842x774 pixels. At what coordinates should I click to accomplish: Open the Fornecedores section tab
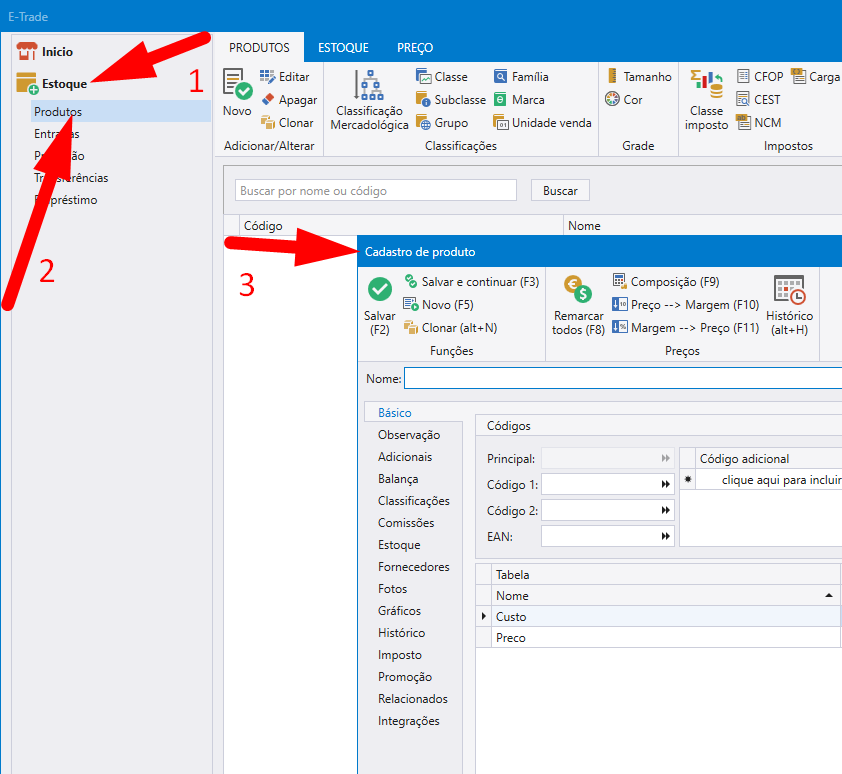point(413,567)
